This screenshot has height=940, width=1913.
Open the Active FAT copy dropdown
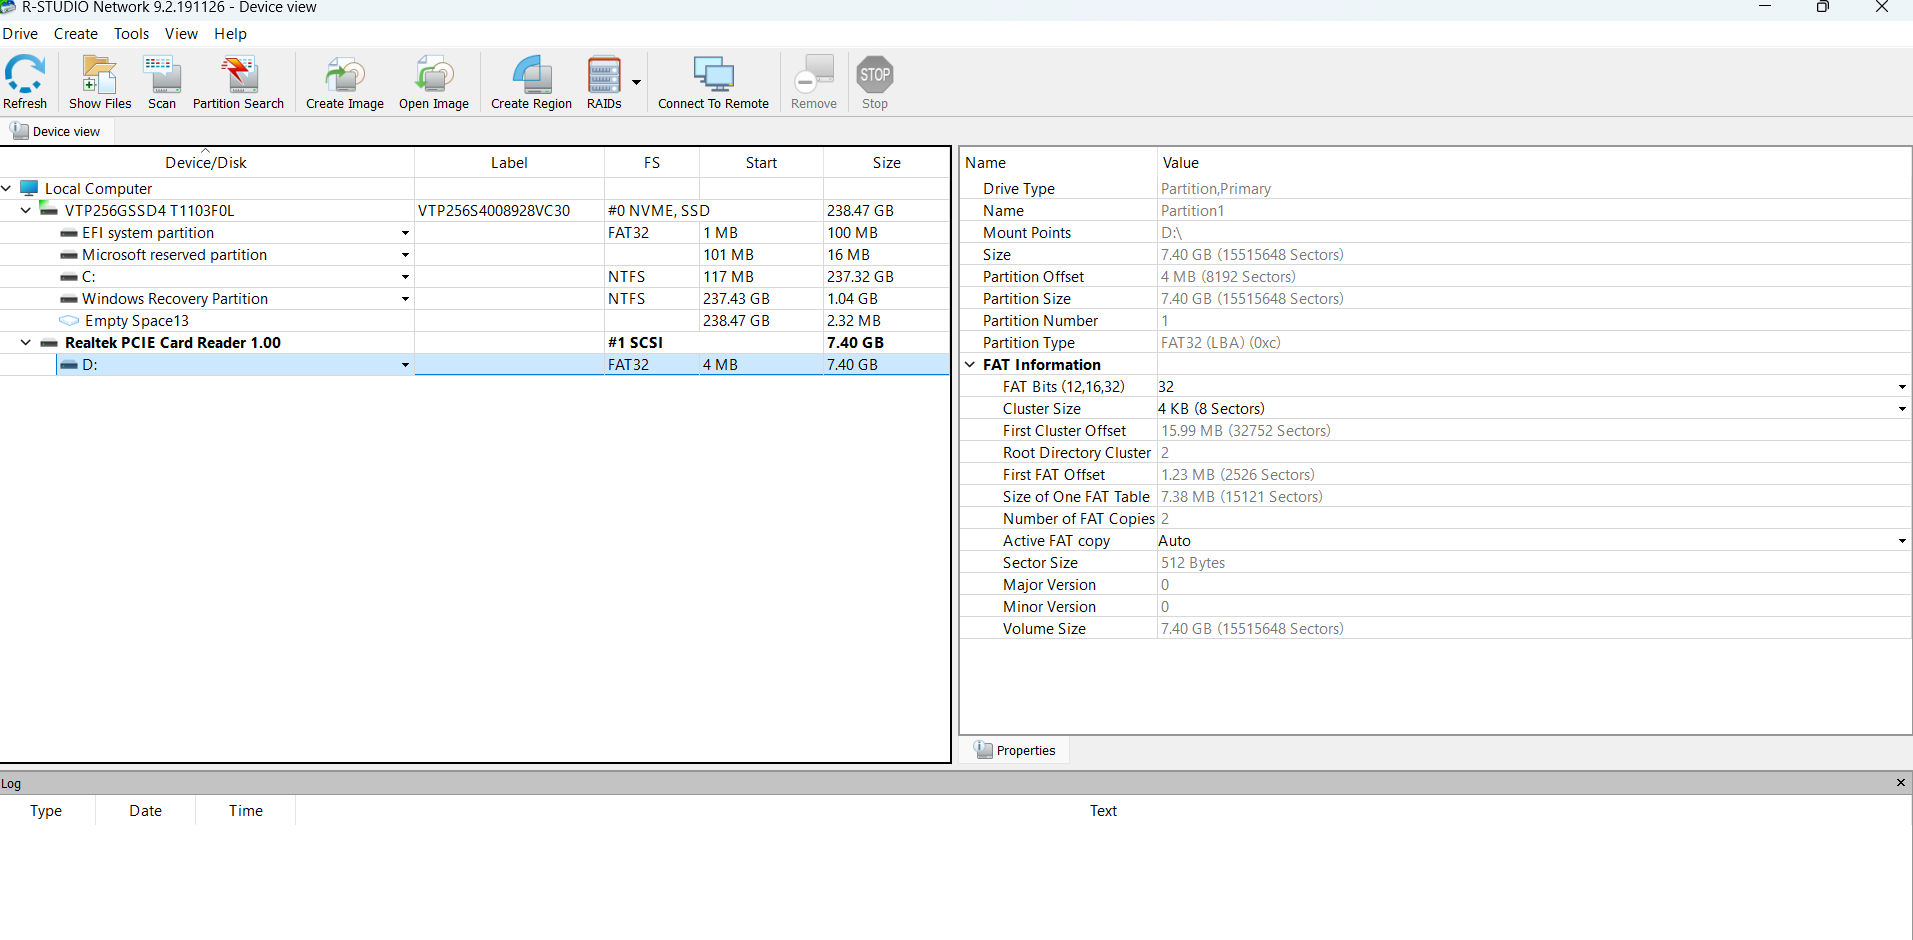coord(1901,541)
